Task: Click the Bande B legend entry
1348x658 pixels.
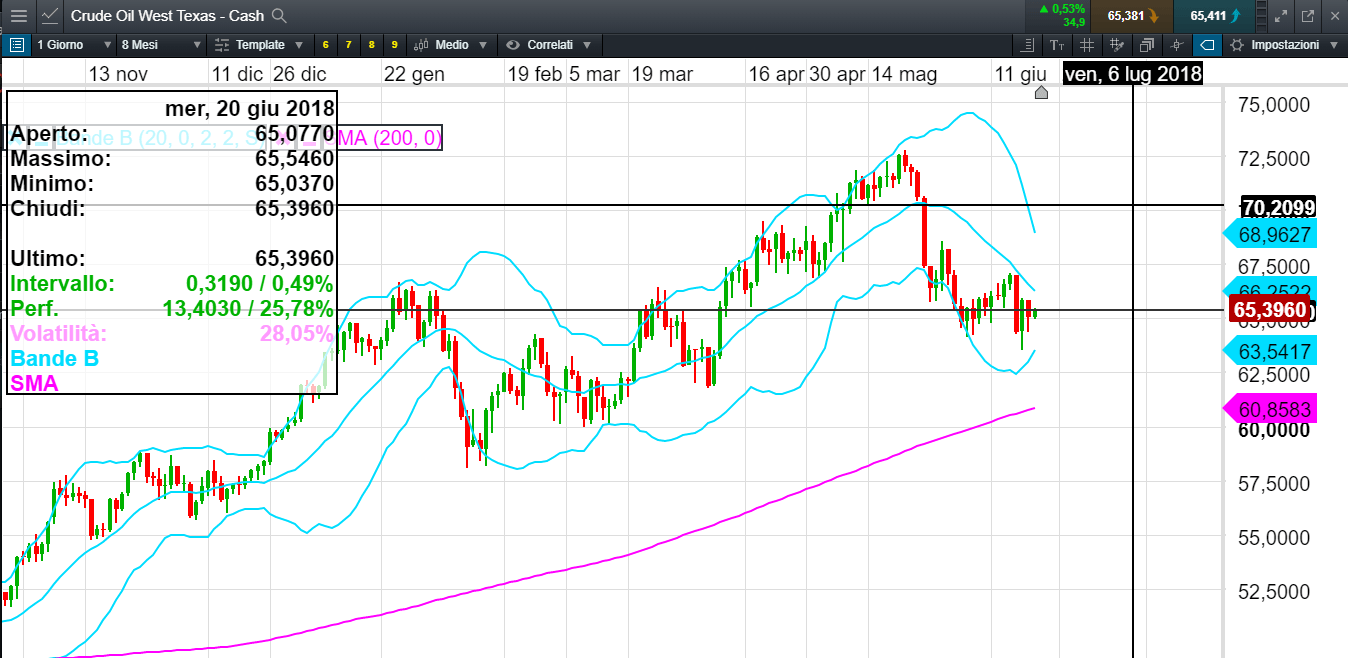Action: point(55,358)
